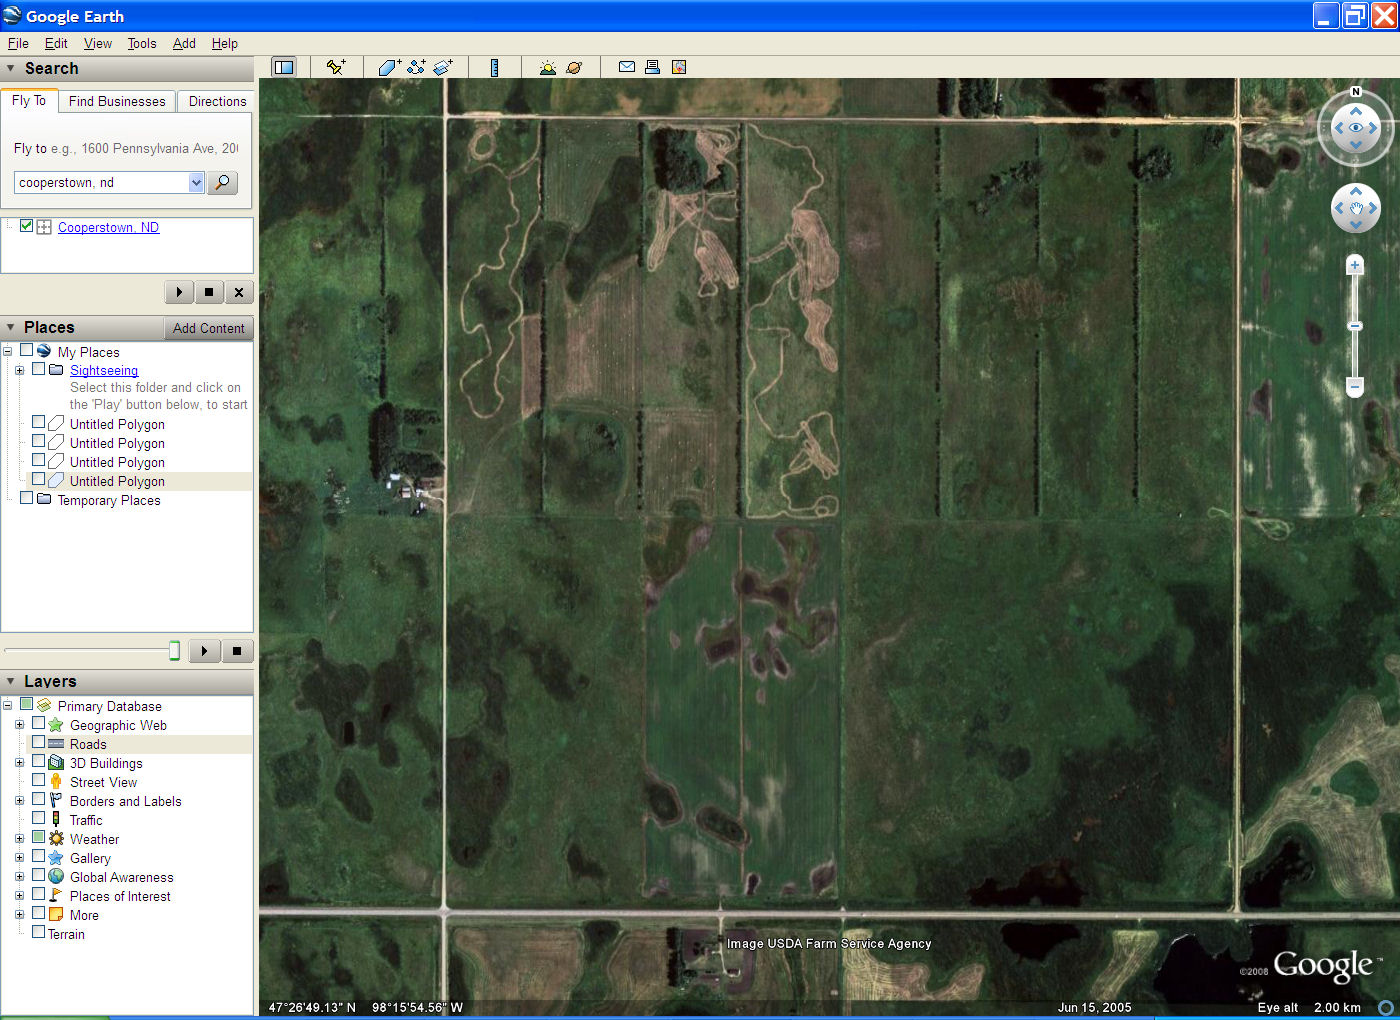Collapse the Primary Database tree node
1400x1020 pixels.
[x=7, y=705]
